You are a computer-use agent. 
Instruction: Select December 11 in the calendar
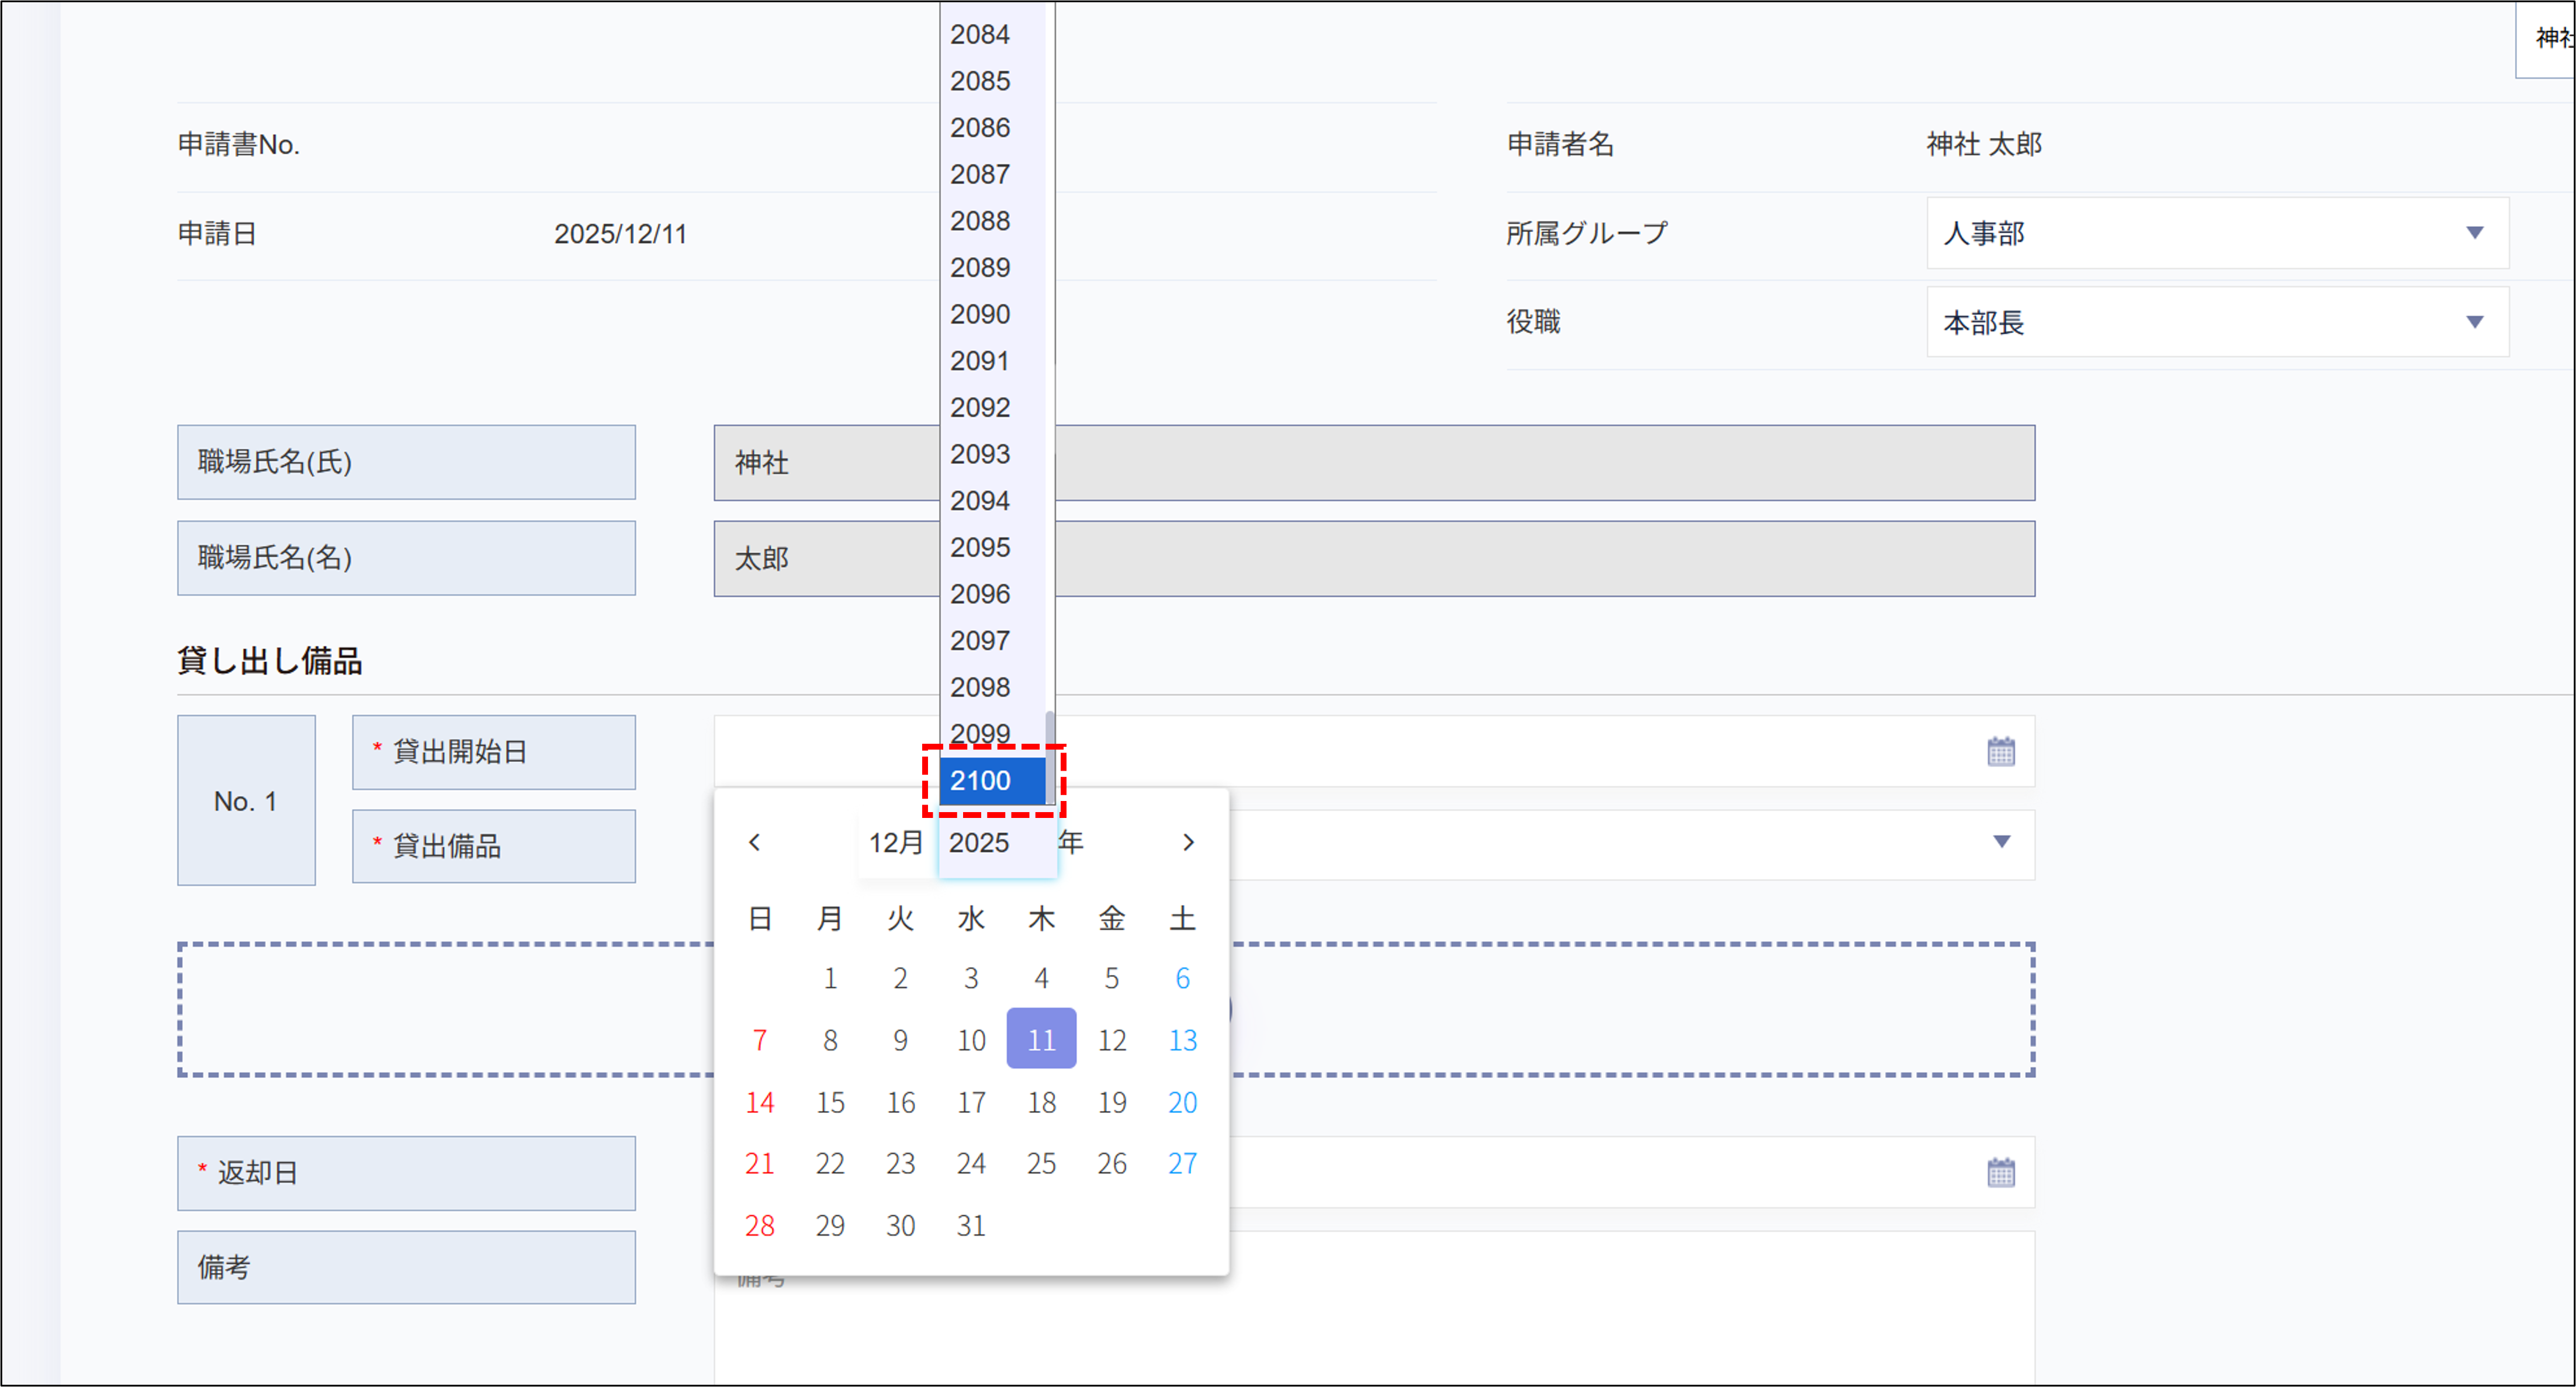click(1041, 1040)
